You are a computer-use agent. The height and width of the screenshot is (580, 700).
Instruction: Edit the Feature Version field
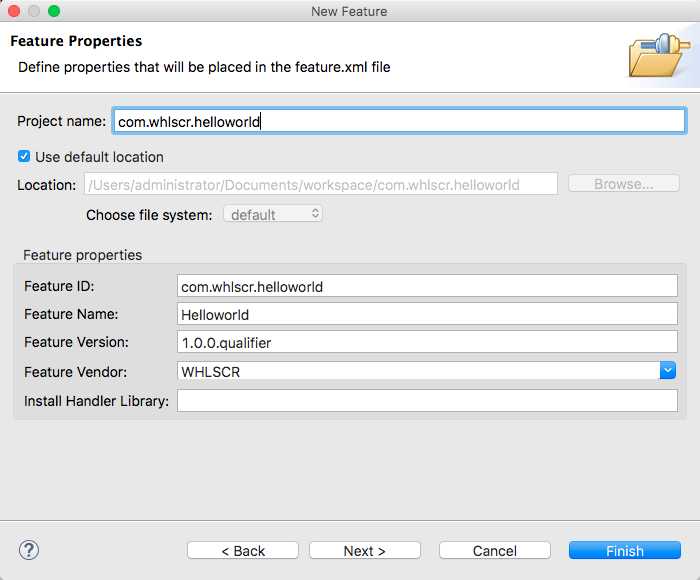pyautogui.click(x=427, y=342)
